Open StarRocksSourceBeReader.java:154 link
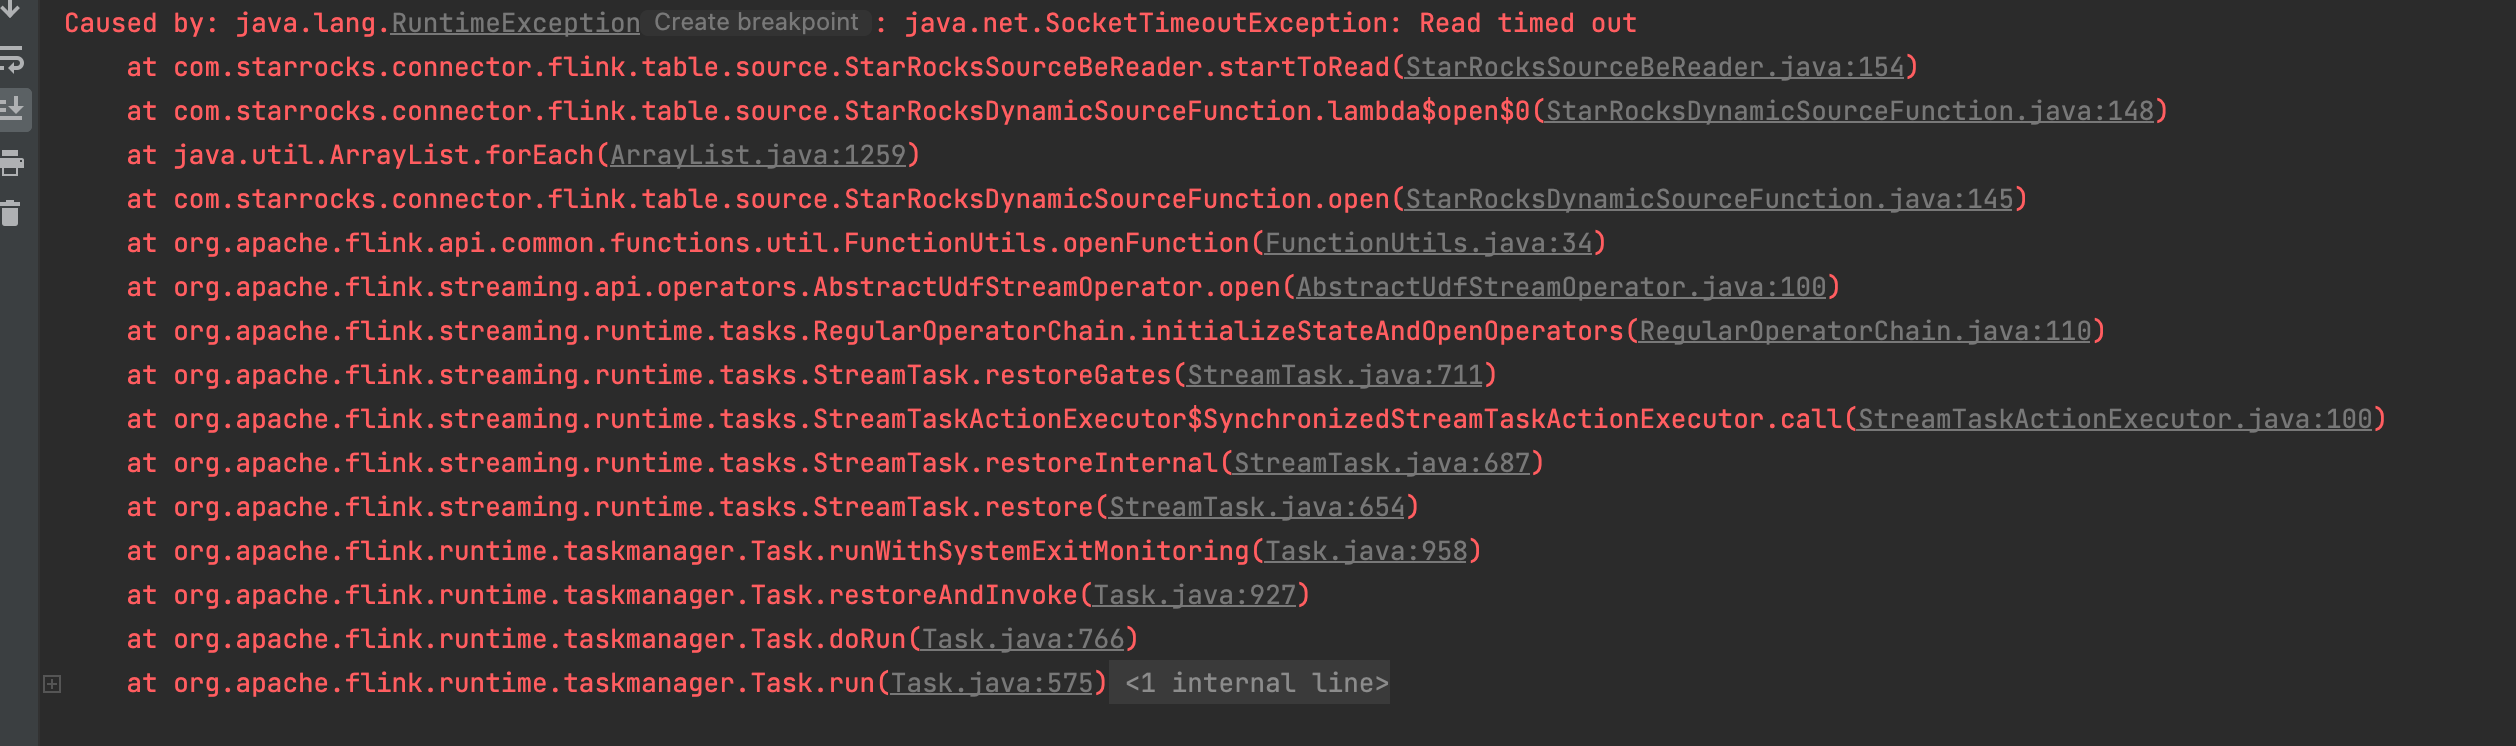2516x746 pixels. click(1655, 67)
